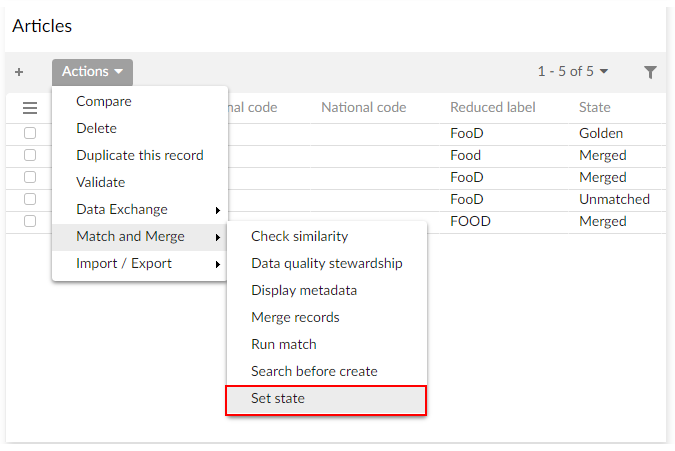Check the Golden record row checkbox
This screenshot has width=675, height=451.
[30, 133]
